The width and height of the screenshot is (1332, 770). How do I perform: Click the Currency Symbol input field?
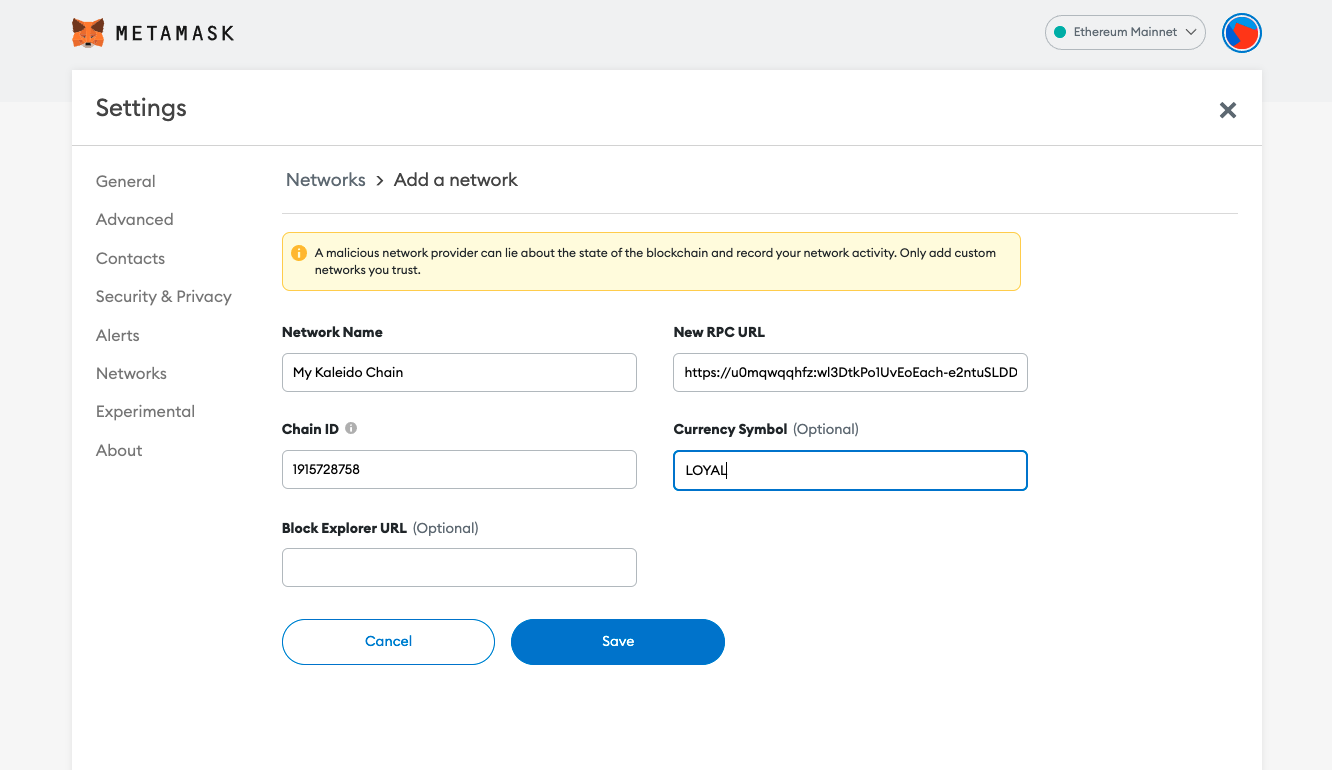(850, 470)
